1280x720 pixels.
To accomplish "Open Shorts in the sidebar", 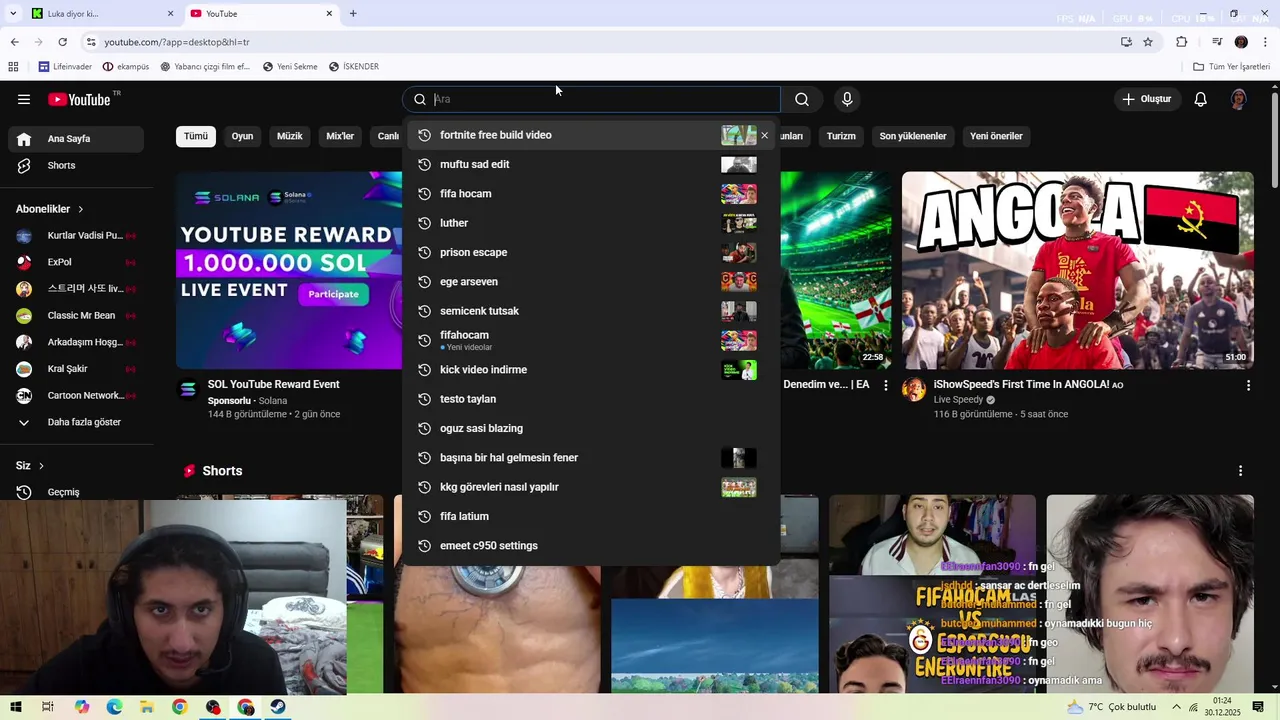I will point(76,165).
